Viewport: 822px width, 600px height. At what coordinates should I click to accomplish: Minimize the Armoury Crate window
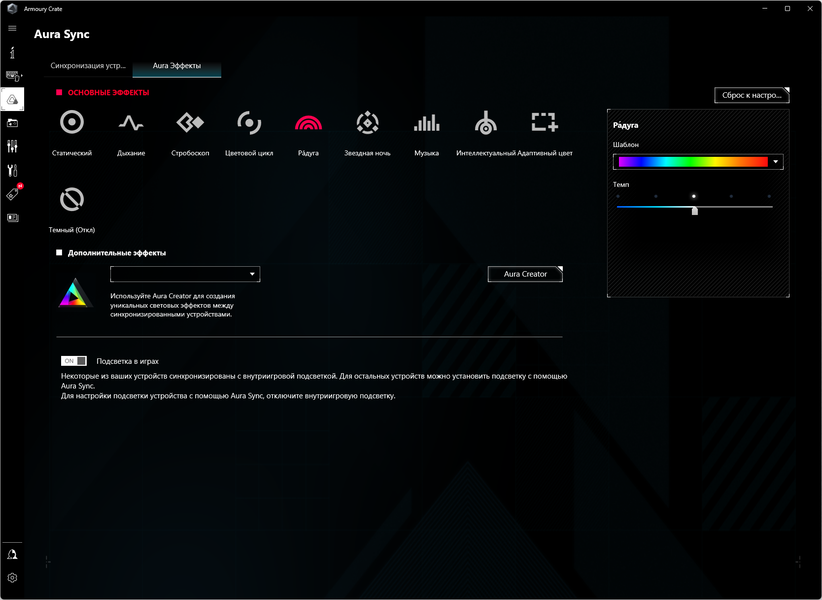pos(764,9)
